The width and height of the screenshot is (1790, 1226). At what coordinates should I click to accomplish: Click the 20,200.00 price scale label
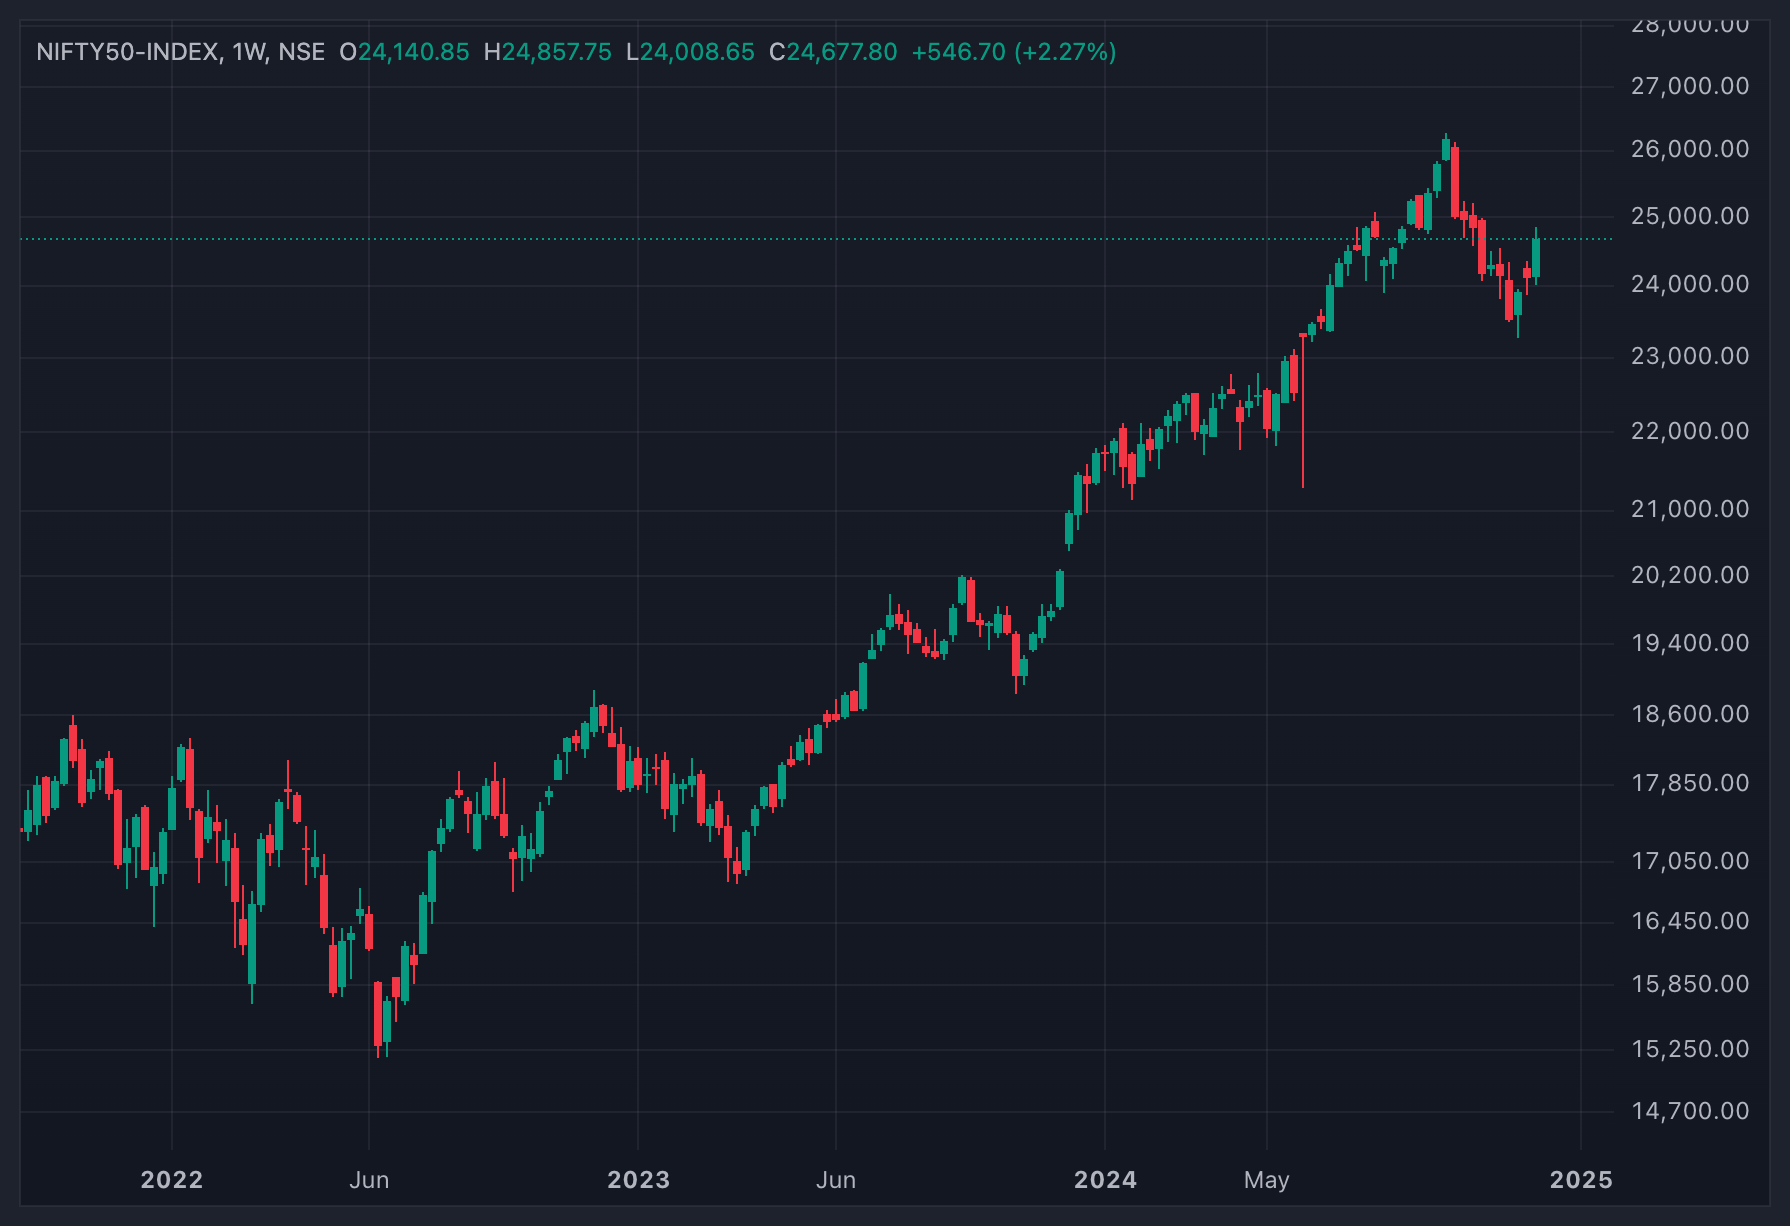(x=1690, y=575)
